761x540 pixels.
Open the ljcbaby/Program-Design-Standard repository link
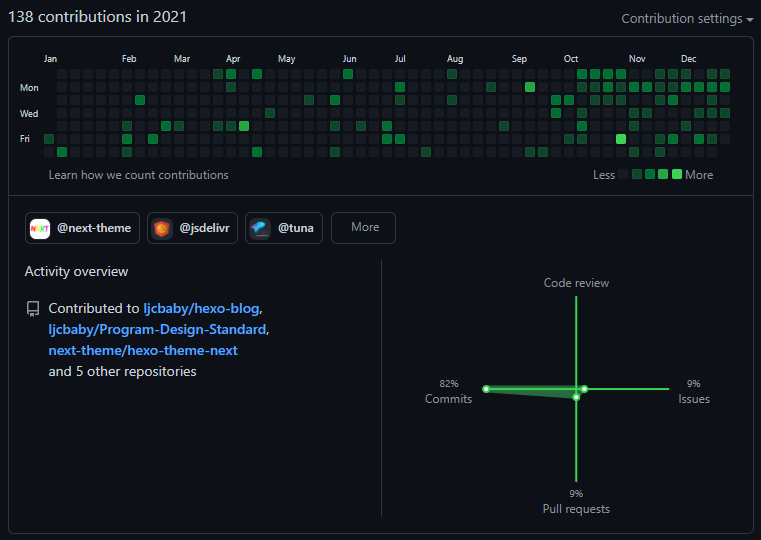coord(157,330)
